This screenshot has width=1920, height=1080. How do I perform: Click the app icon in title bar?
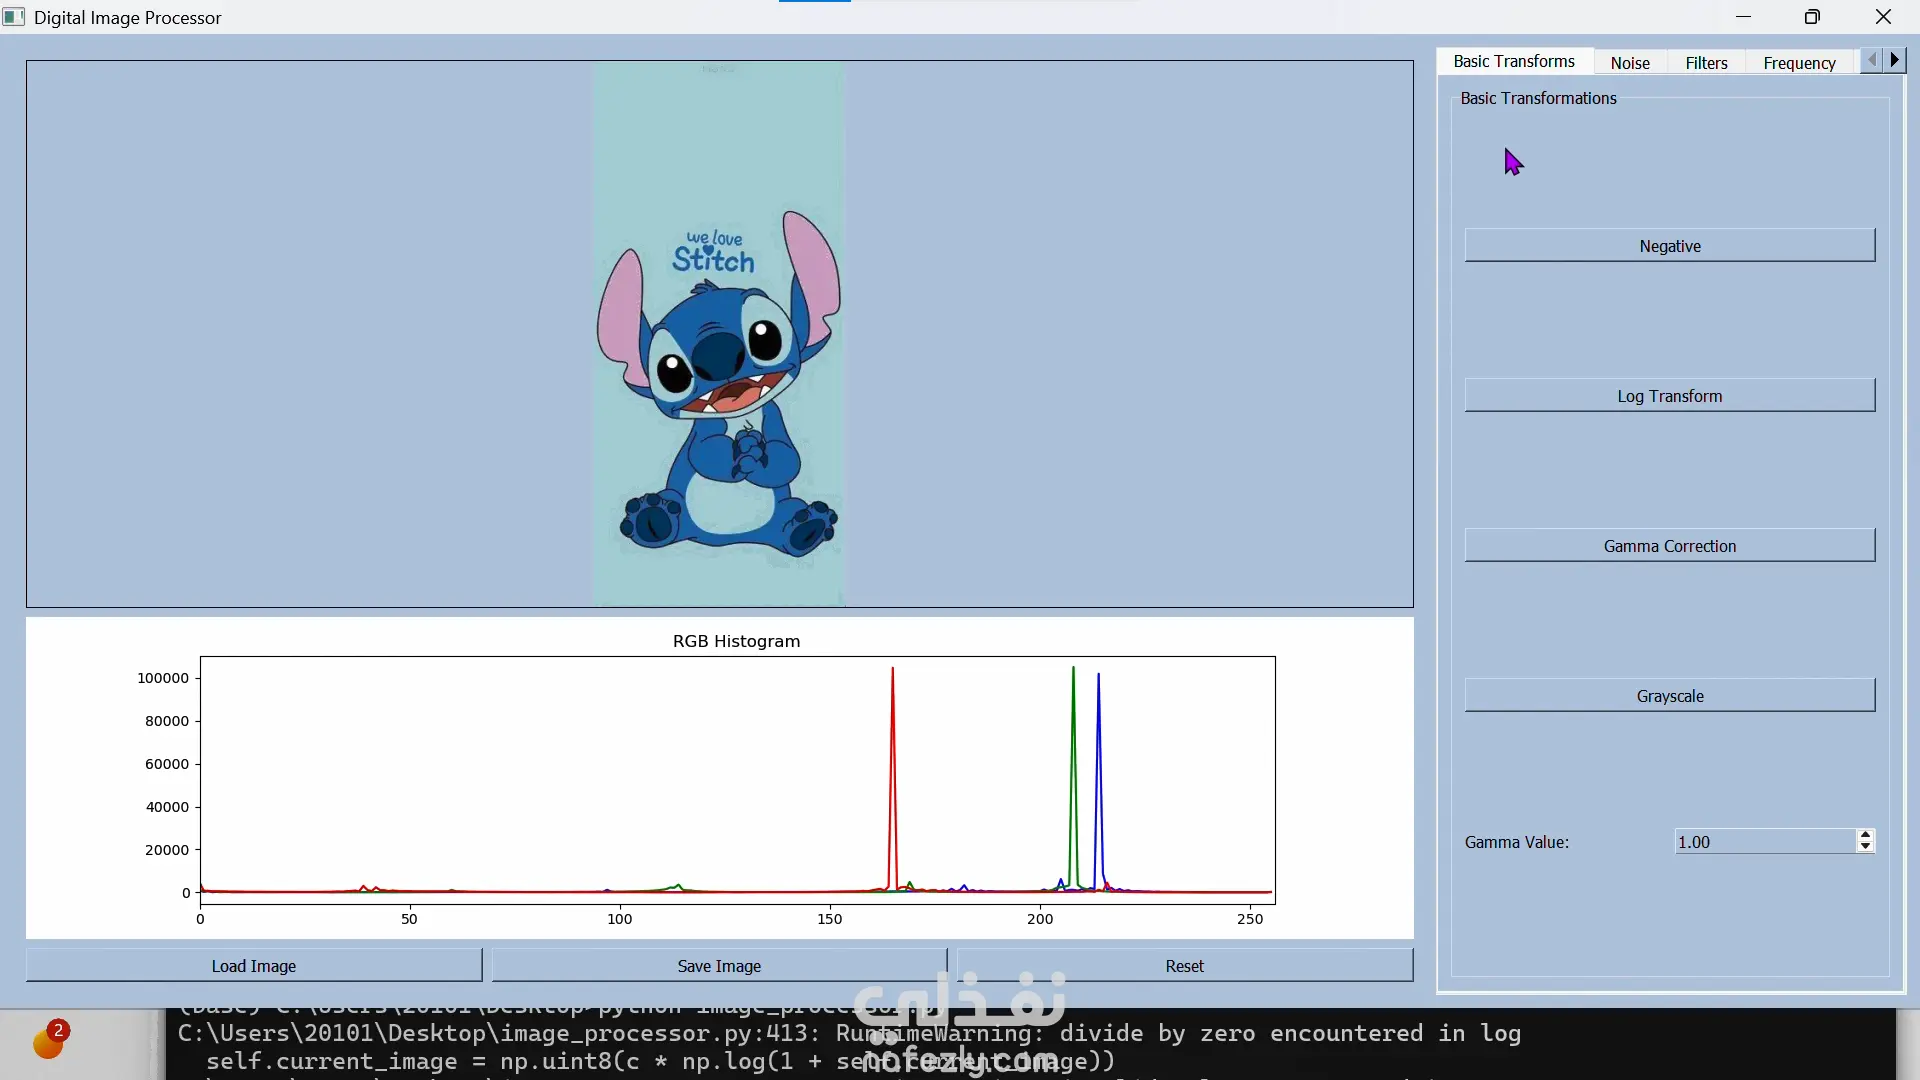tap(14, 17)
